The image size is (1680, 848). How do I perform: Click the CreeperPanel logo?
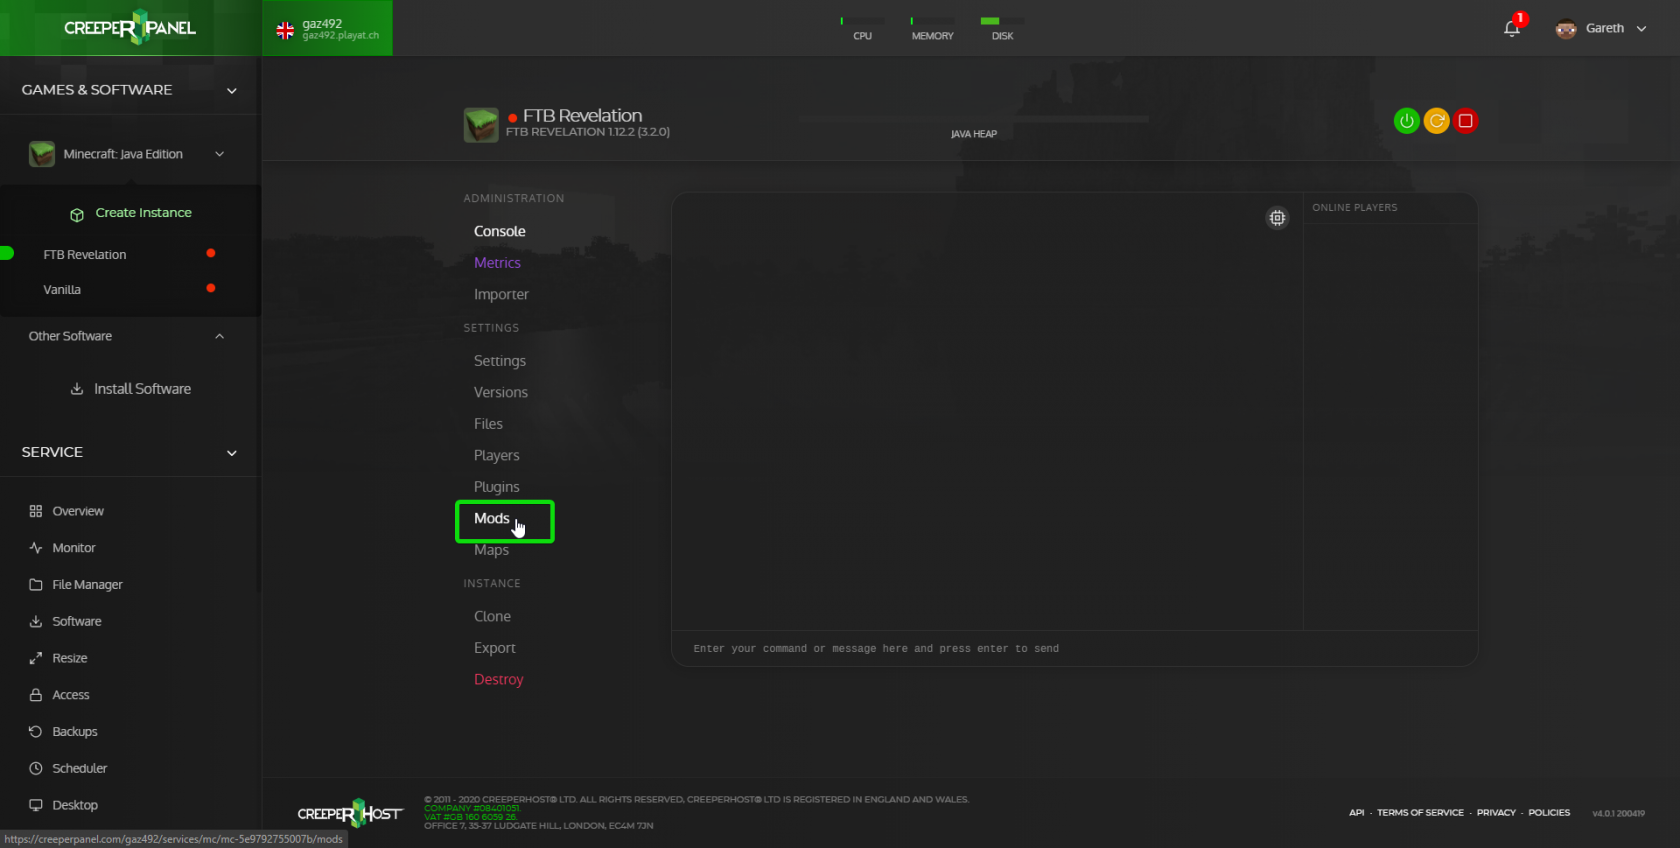click(x=130, y=27)
